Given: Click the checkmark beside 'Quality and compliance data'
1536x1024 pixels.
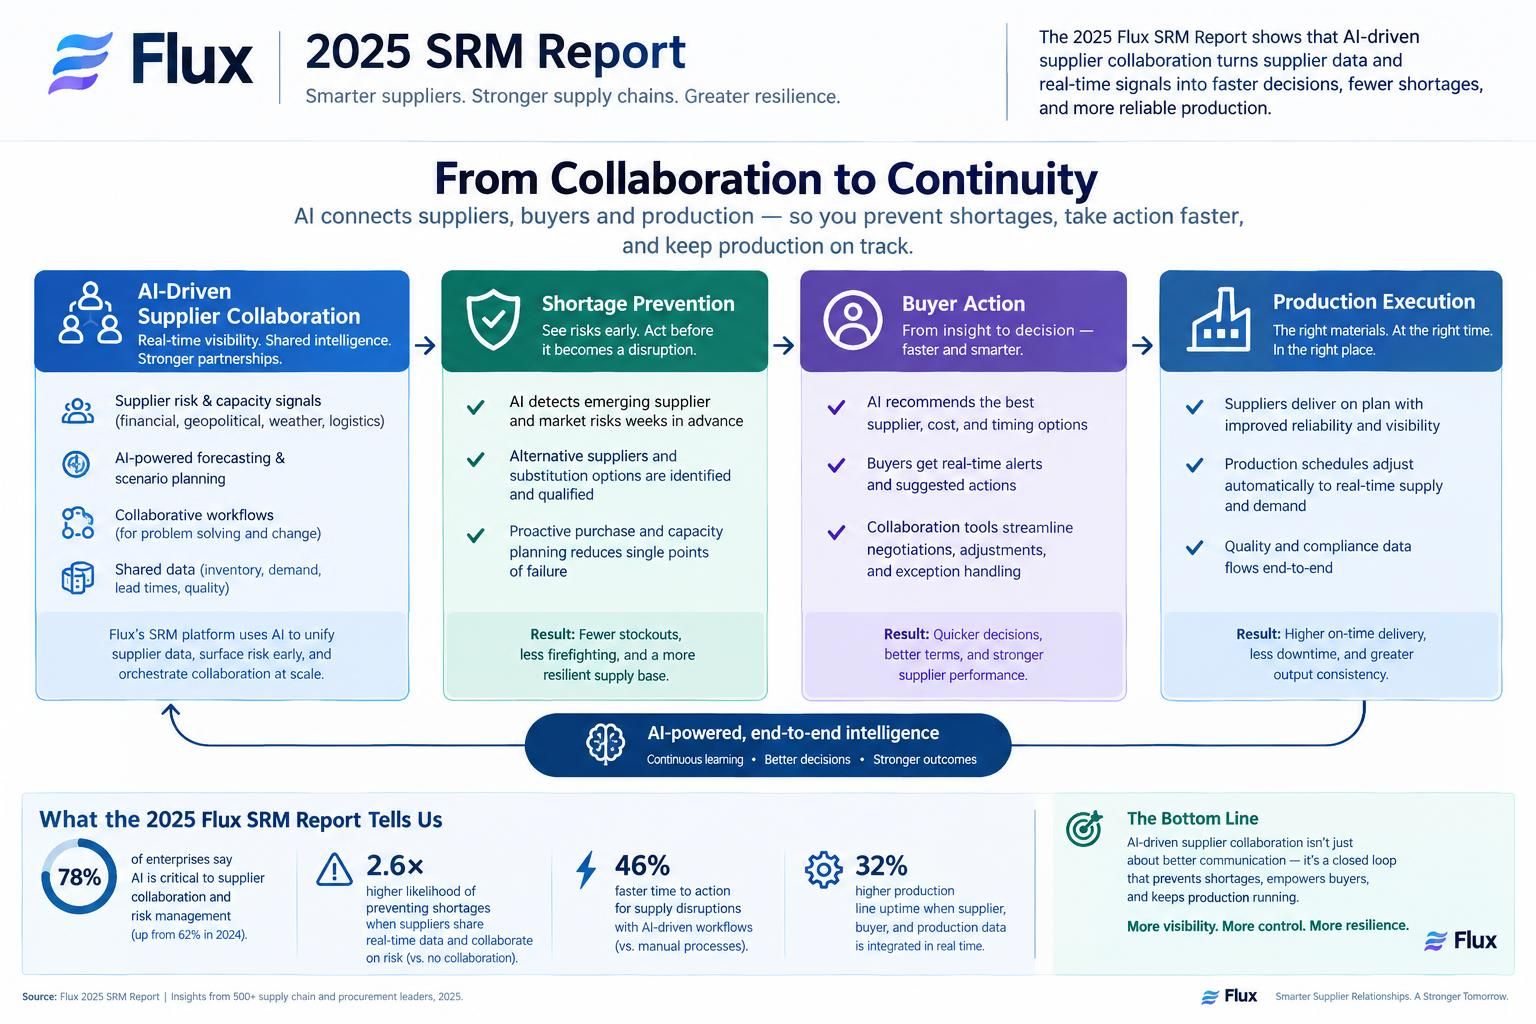Looking at the screenshot, I should click(x=1194, y=547).
